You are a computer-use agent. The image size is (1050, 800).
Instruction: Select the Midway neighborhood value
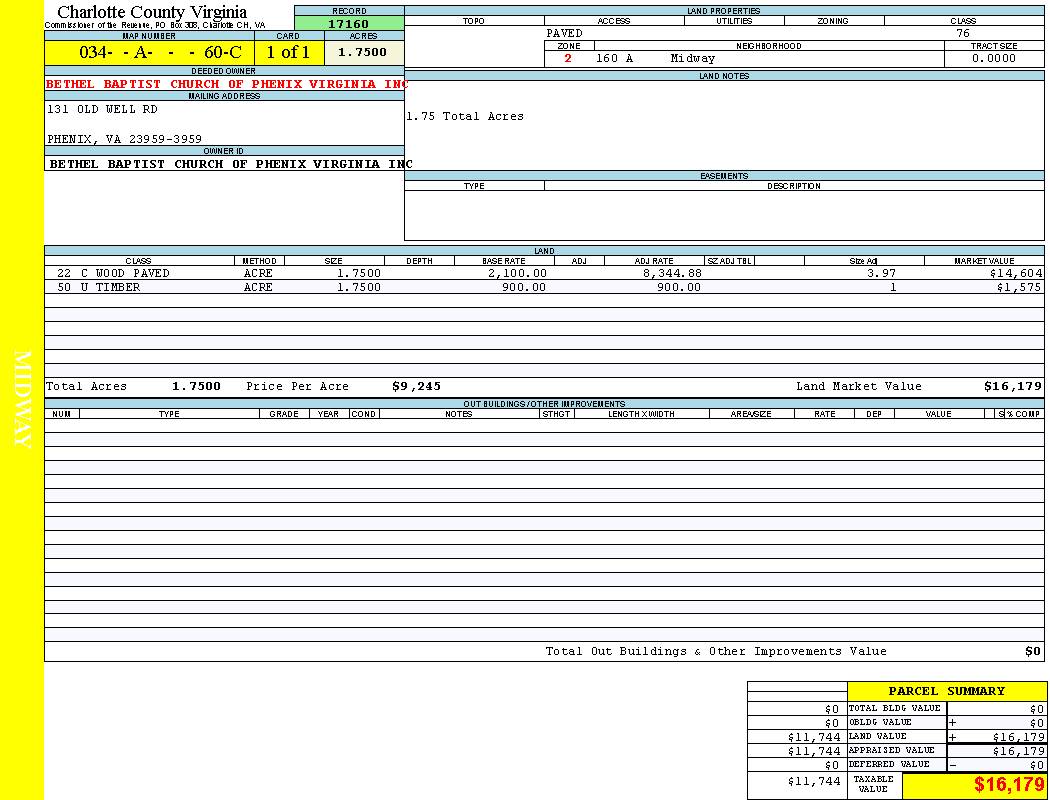click(692, 58)
